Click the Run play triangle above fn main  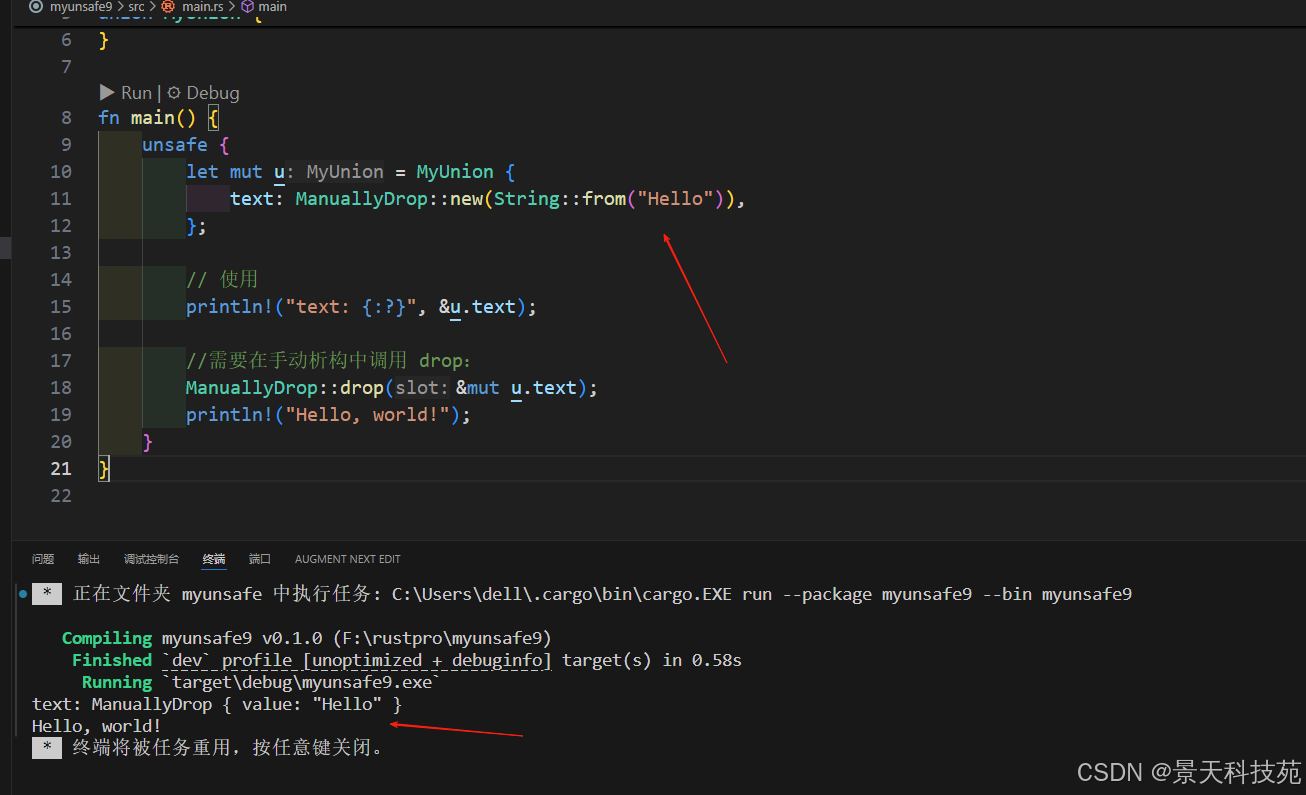click(107, 92)
